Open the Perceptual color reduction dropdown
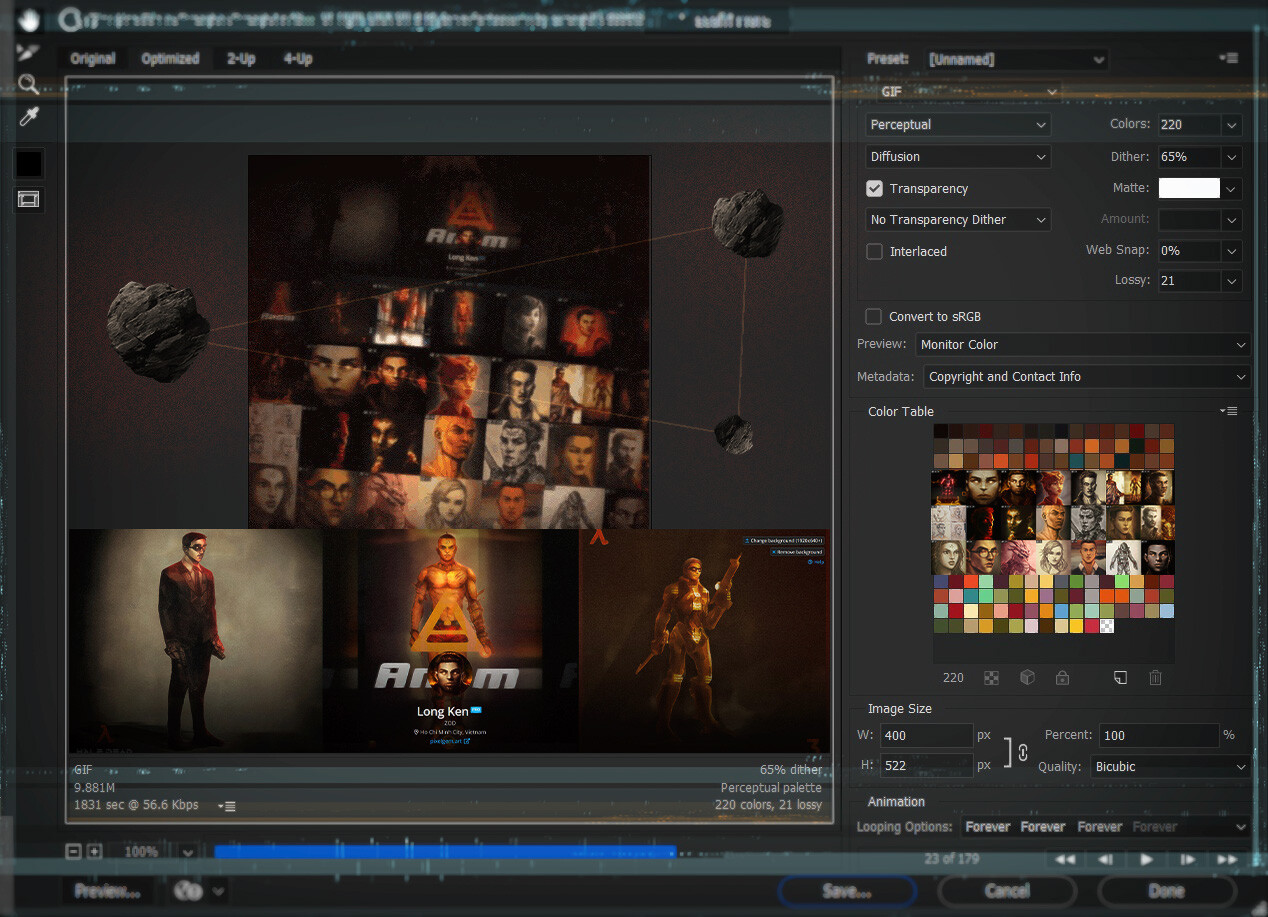The width and height of the screenshot is (1268, 917). (x=957, y=125)
